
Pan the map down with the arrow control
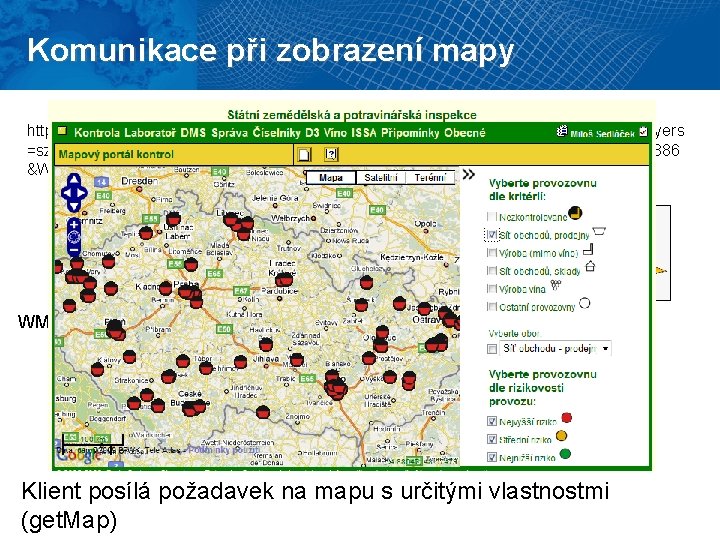(x=74, y=206)
